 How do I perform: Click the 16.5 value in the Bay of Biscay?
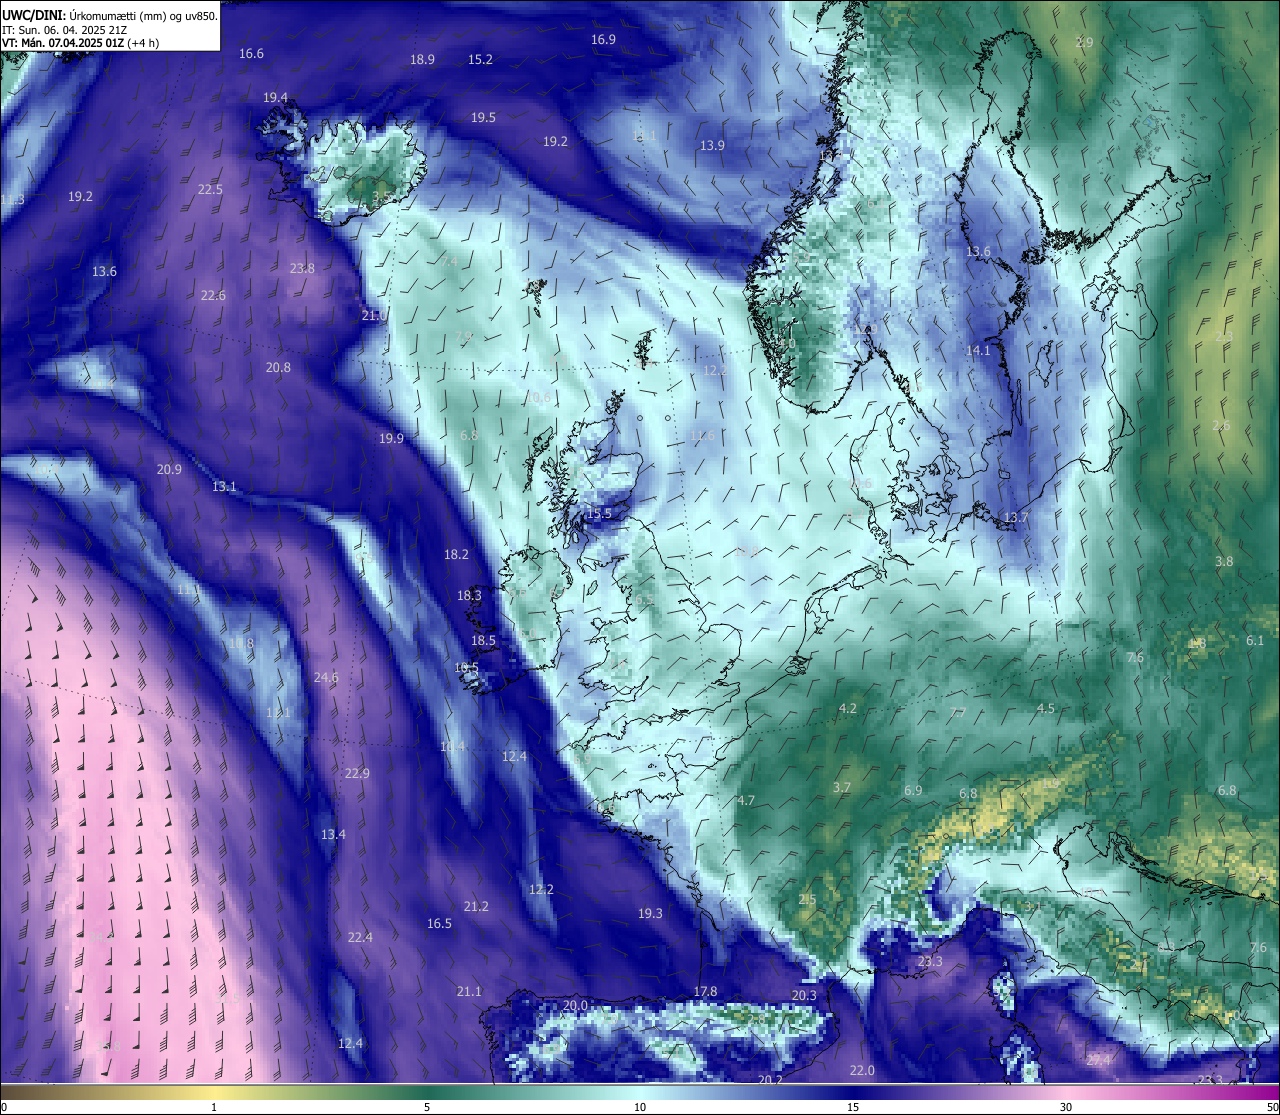tap(439, 924)
